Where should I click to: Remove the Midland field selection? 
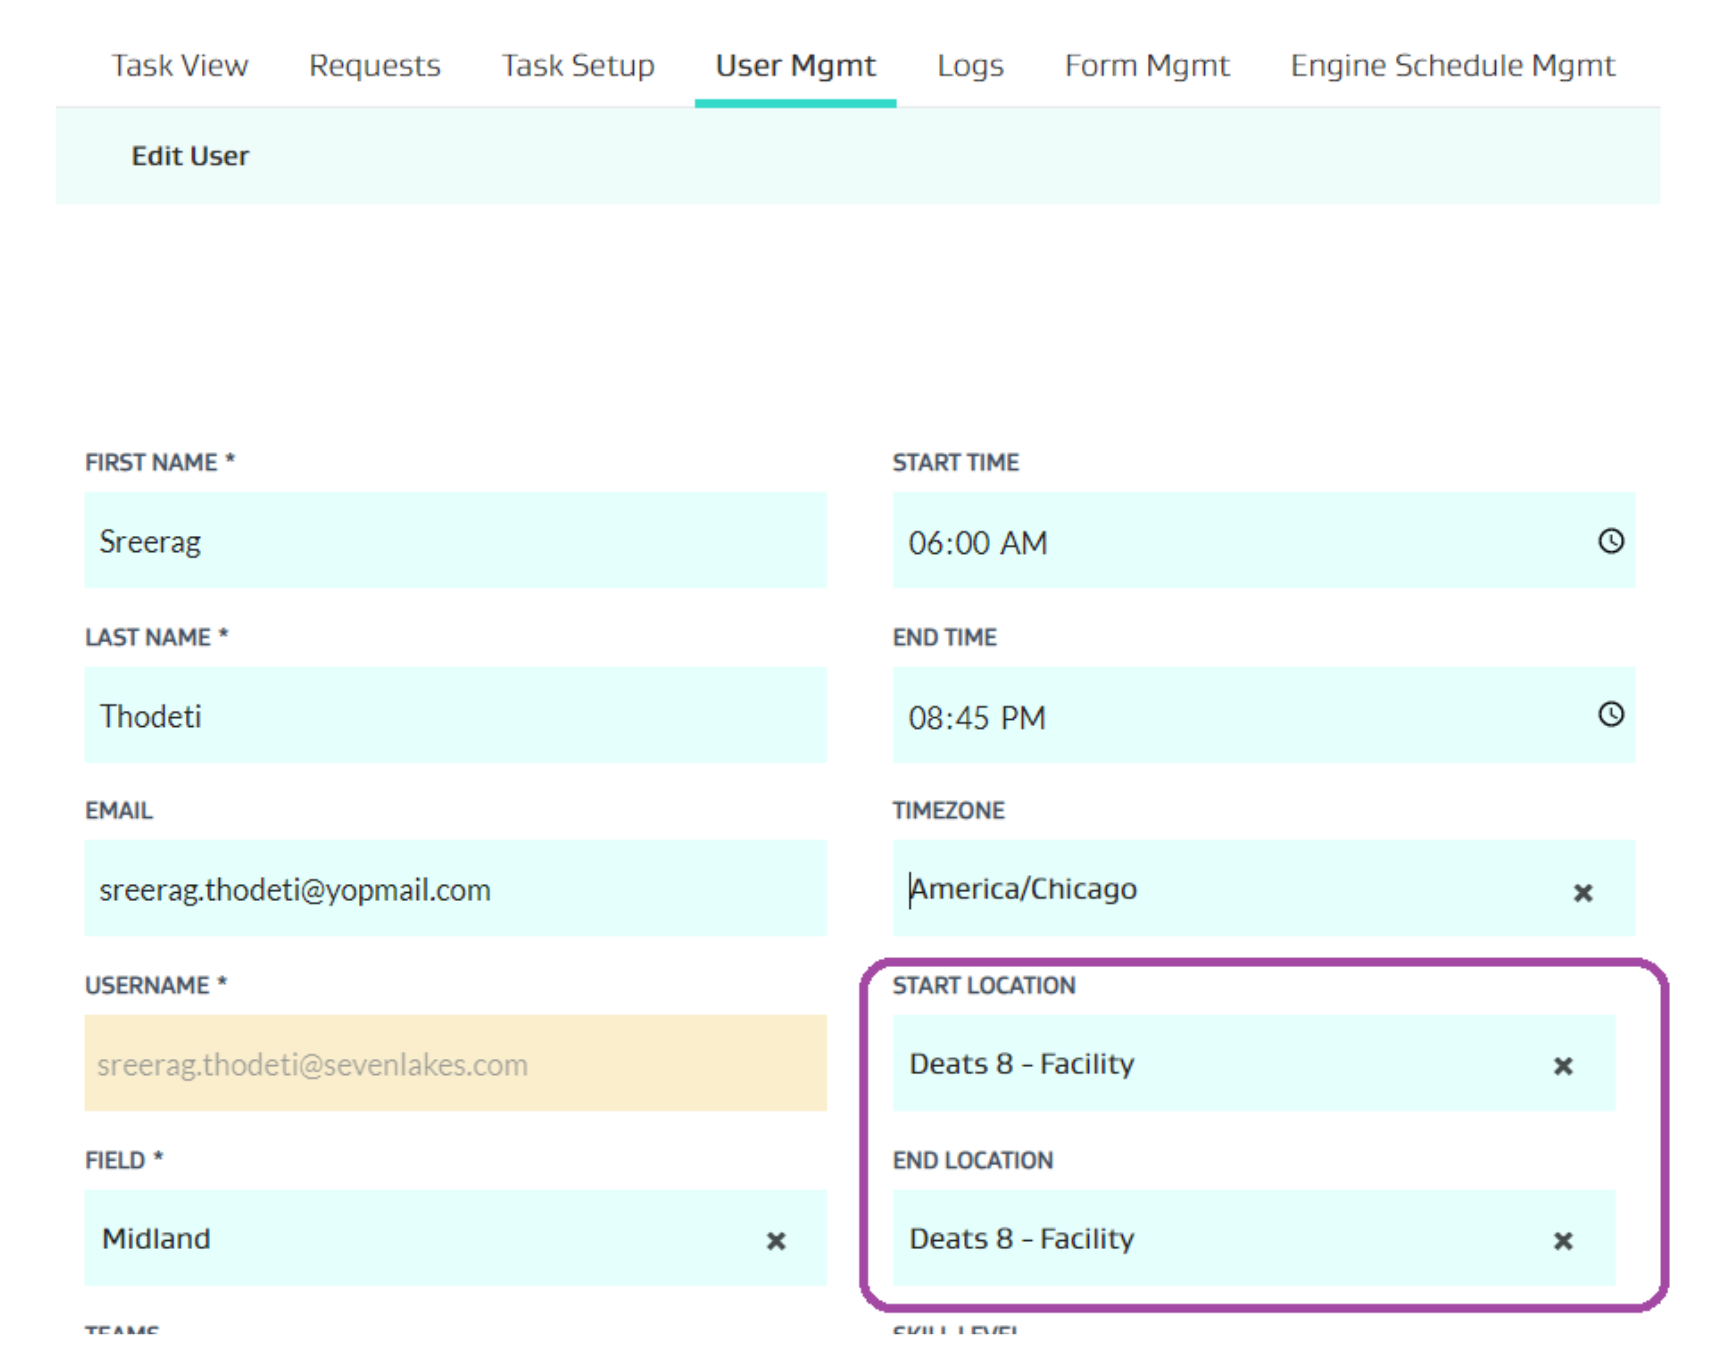pyautogui.click(x=776, y=1241)
